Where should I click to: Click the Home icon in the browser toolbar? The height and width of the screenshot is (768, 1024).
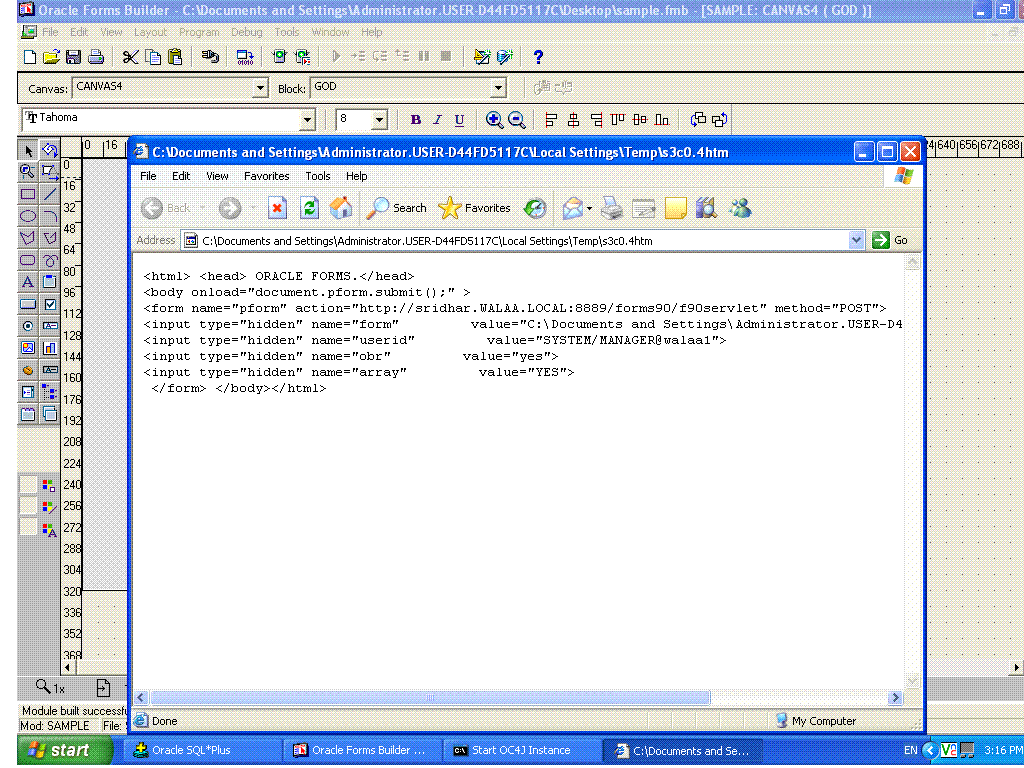(341, 208)
